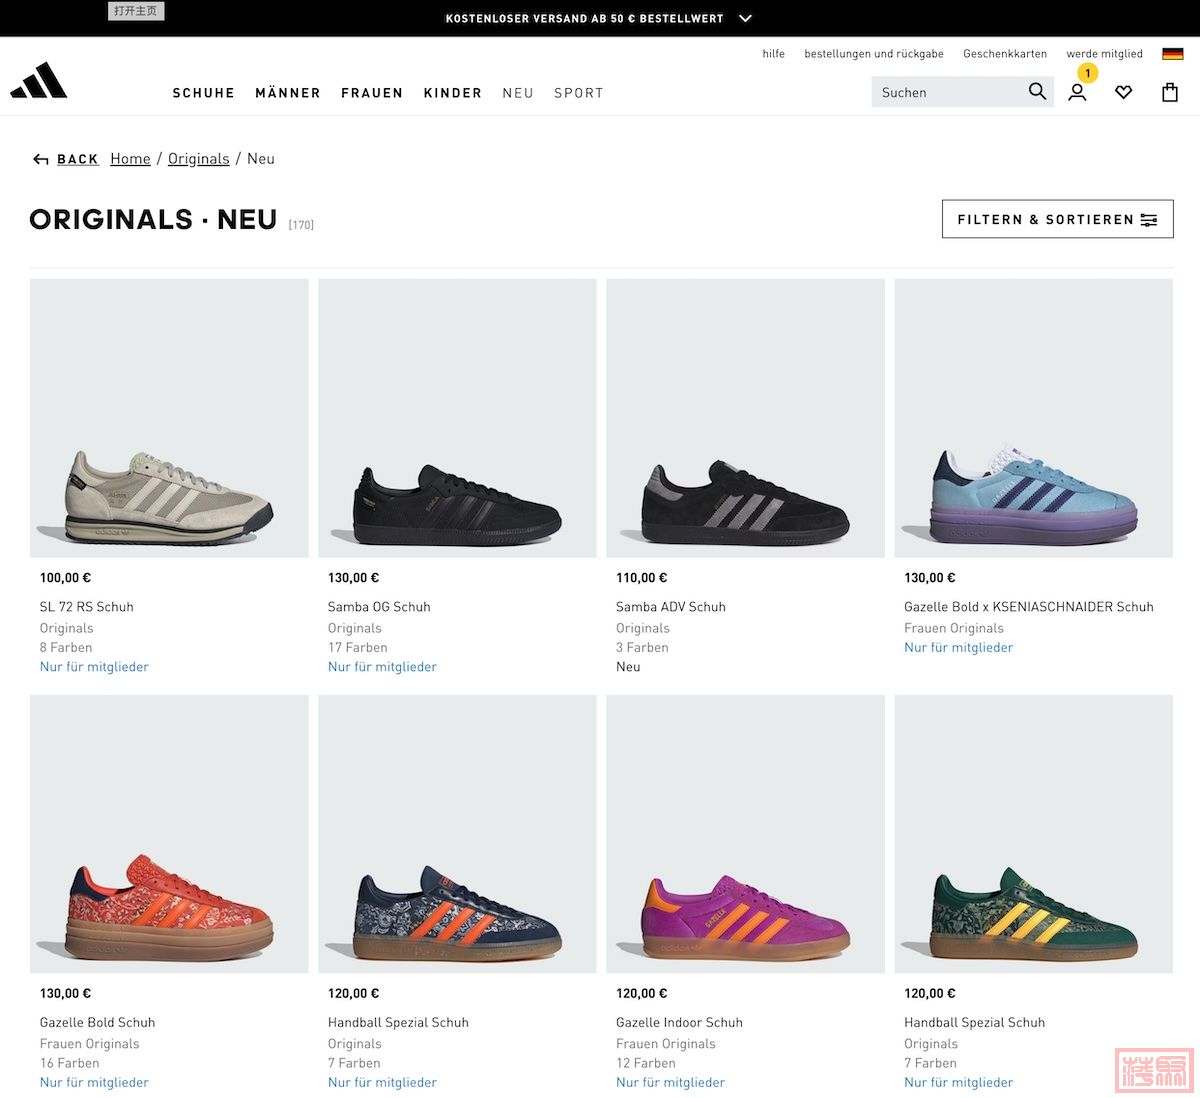Expand the free shipping banner chevron
1200x1098 pixels.
point(745,18)
